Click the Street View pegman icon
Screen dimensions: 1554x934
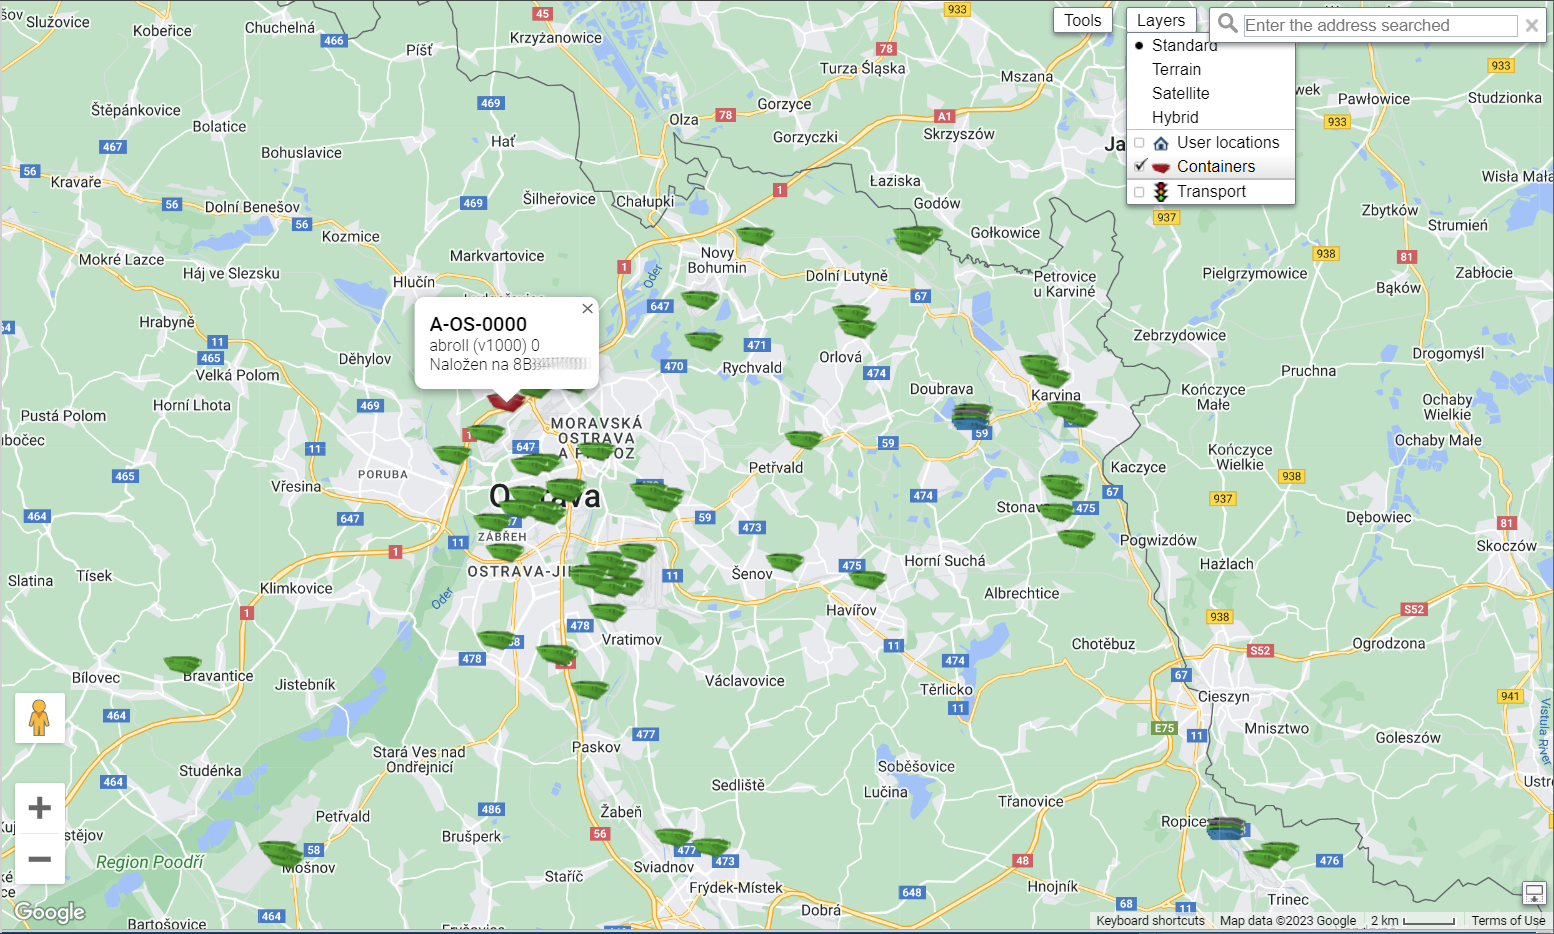click(x=40, y=718)
